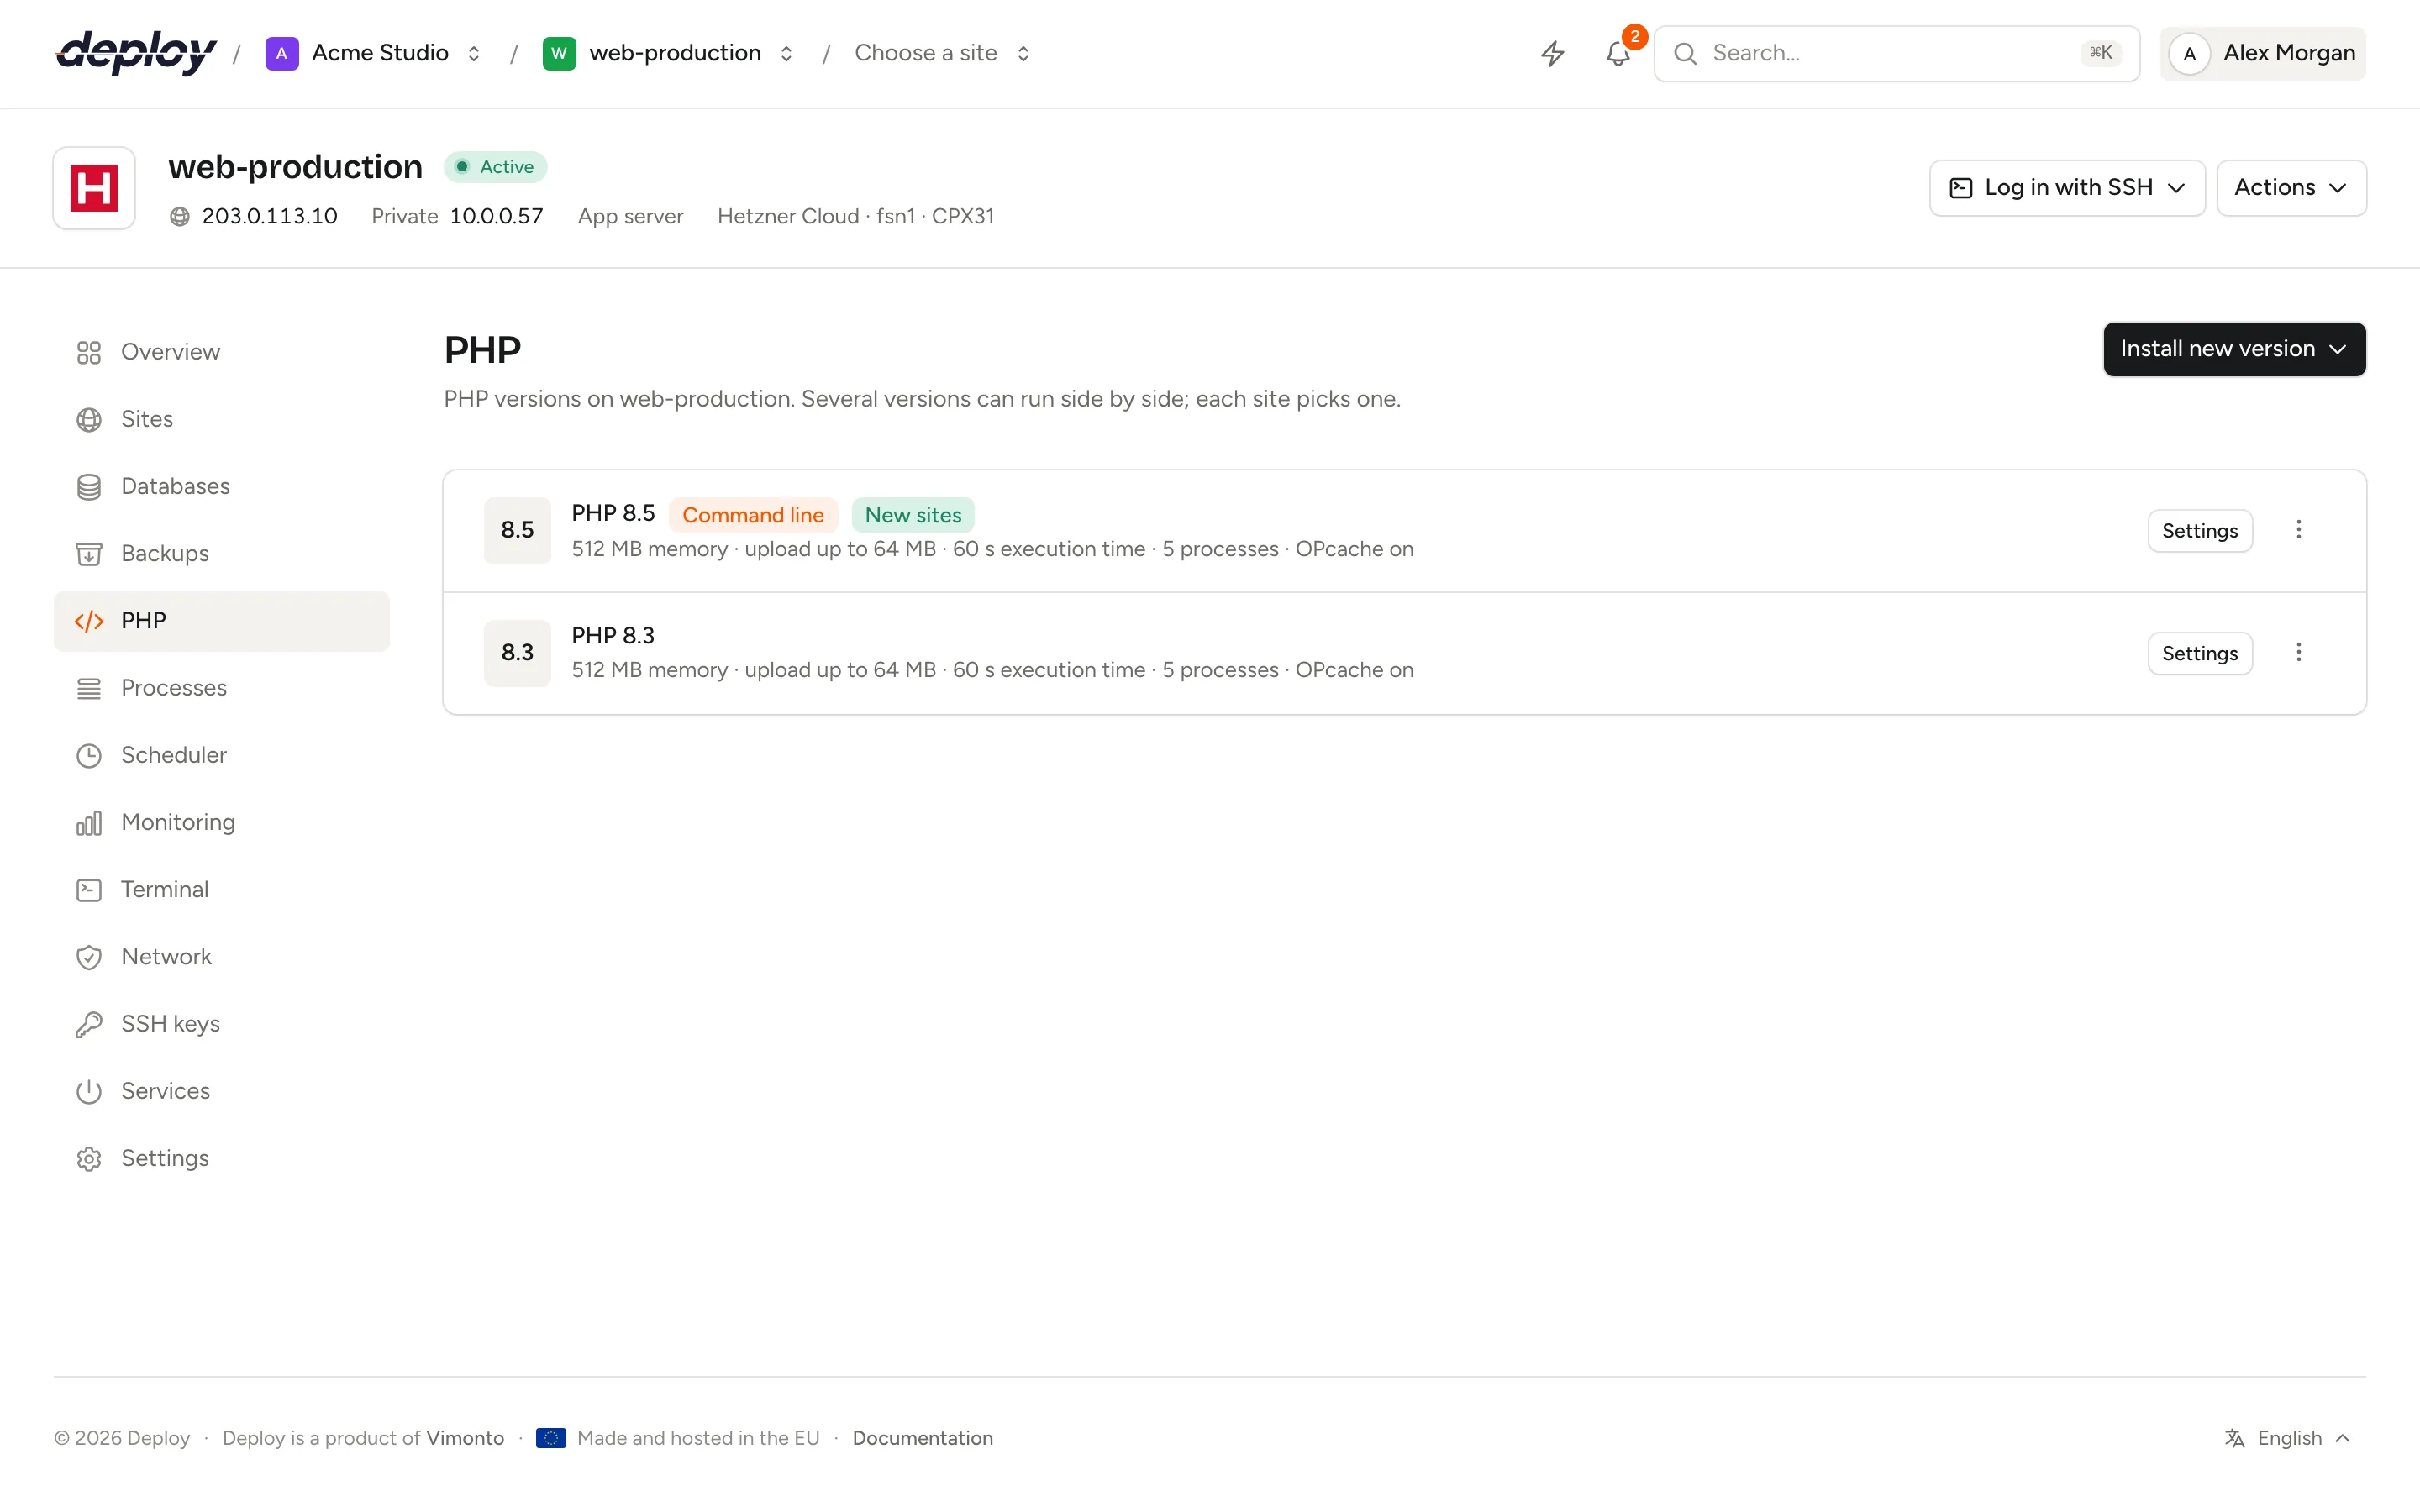Open the three-dot menu for PHP 8.5
This screenshot has height=1512, width=2420.
pyautogui.click(x=2298, y=530)
